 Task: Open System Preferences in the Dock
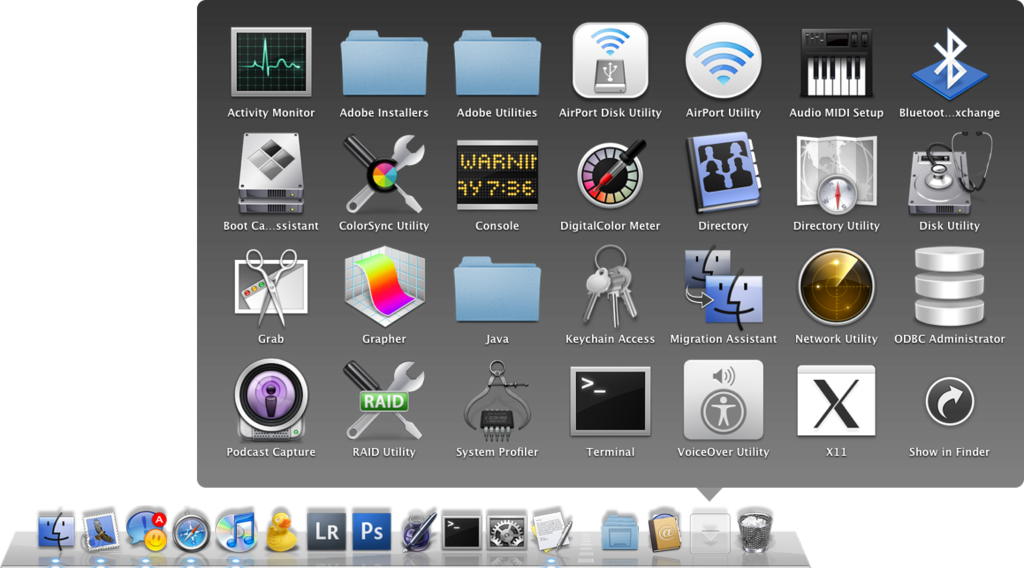coord(507,532)
